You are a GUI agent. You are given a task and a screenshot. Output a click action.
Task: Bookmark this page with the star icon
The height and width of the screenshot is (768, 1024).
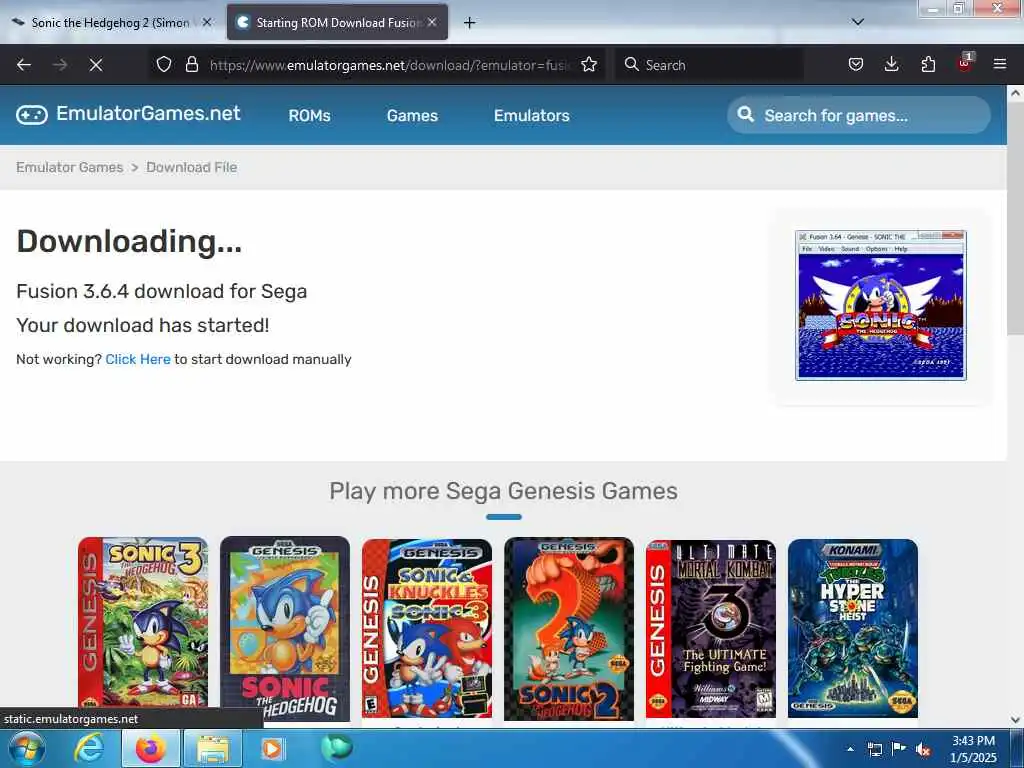point(589,64)
